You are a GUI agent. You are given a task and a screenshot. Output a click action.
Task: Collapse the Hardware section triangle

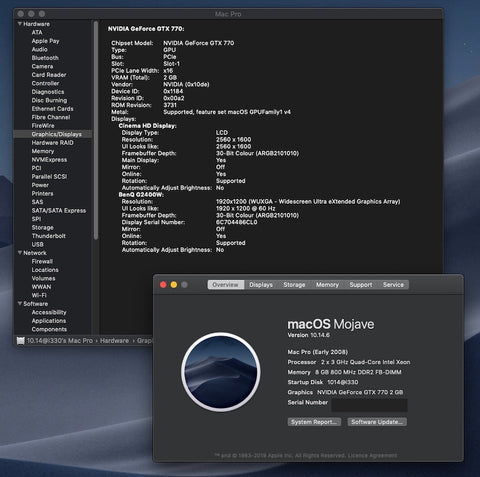tap(20, 24)
